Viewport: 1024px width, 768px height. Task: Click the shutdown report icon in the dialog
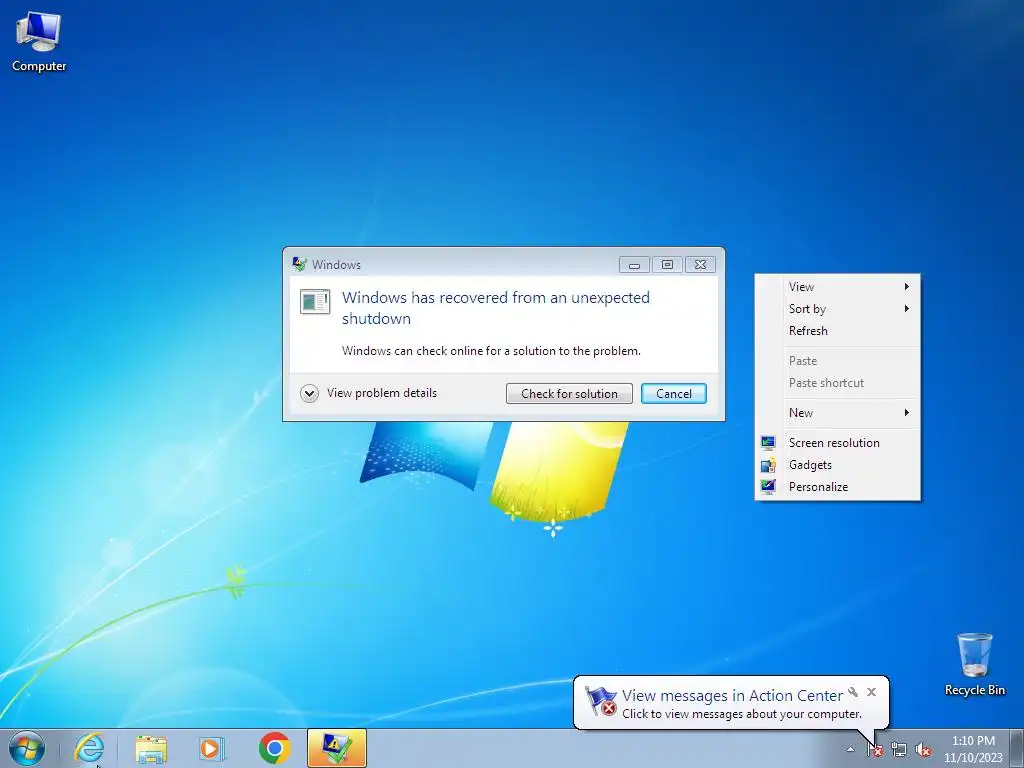click(x=315, y=302)
